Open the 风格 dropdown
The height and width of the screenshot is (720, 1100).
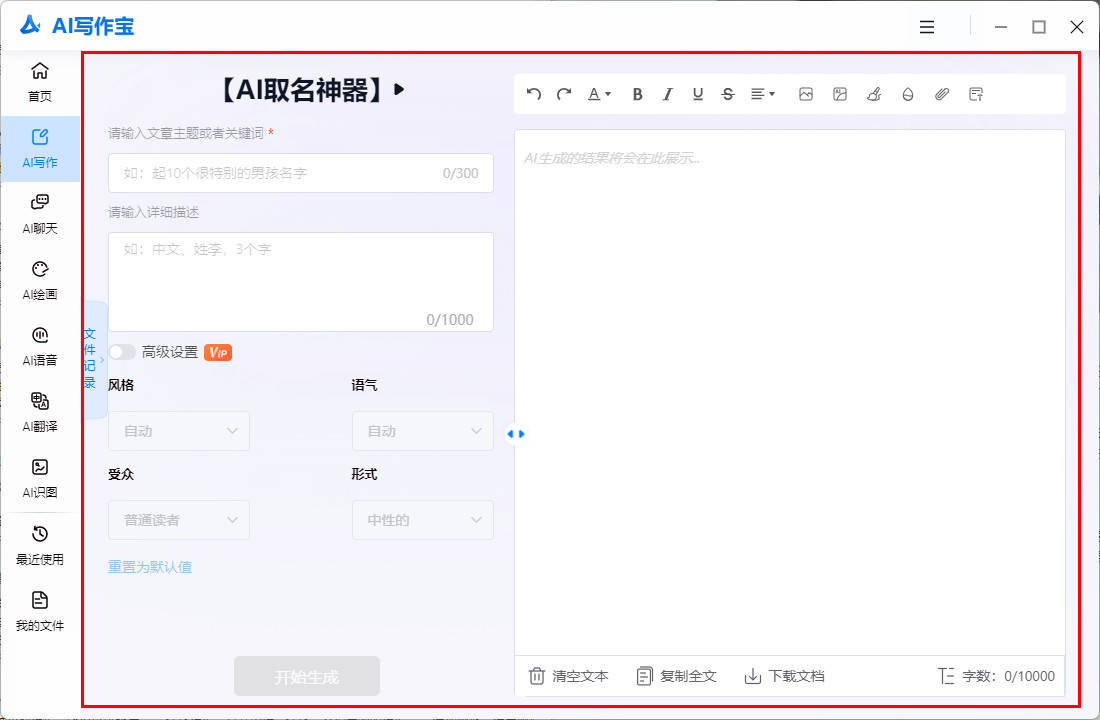click(179, 431)
